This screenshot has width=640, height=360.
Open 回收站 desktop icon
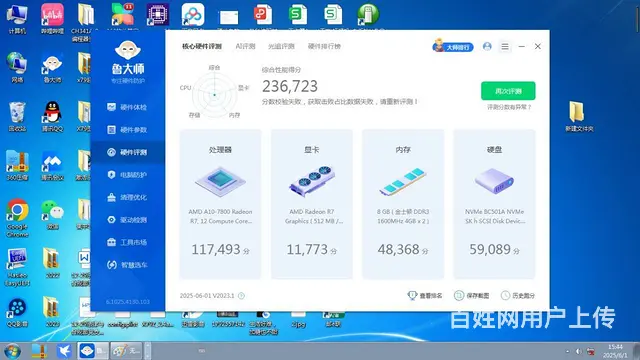(17, 116)
